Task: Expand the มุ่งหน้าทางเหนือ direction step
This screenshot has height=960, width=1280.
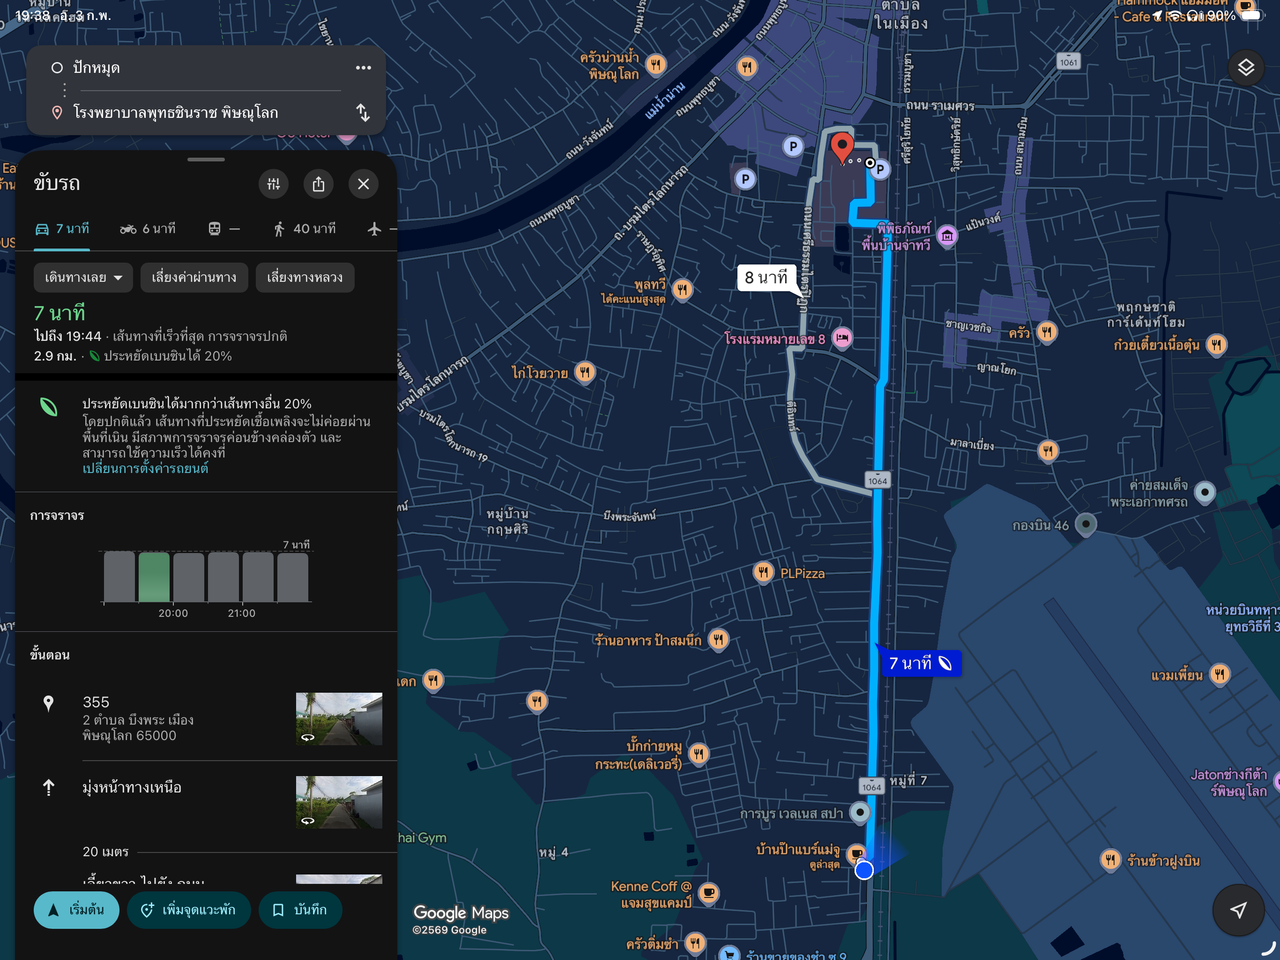Action: tap(132, 788)
